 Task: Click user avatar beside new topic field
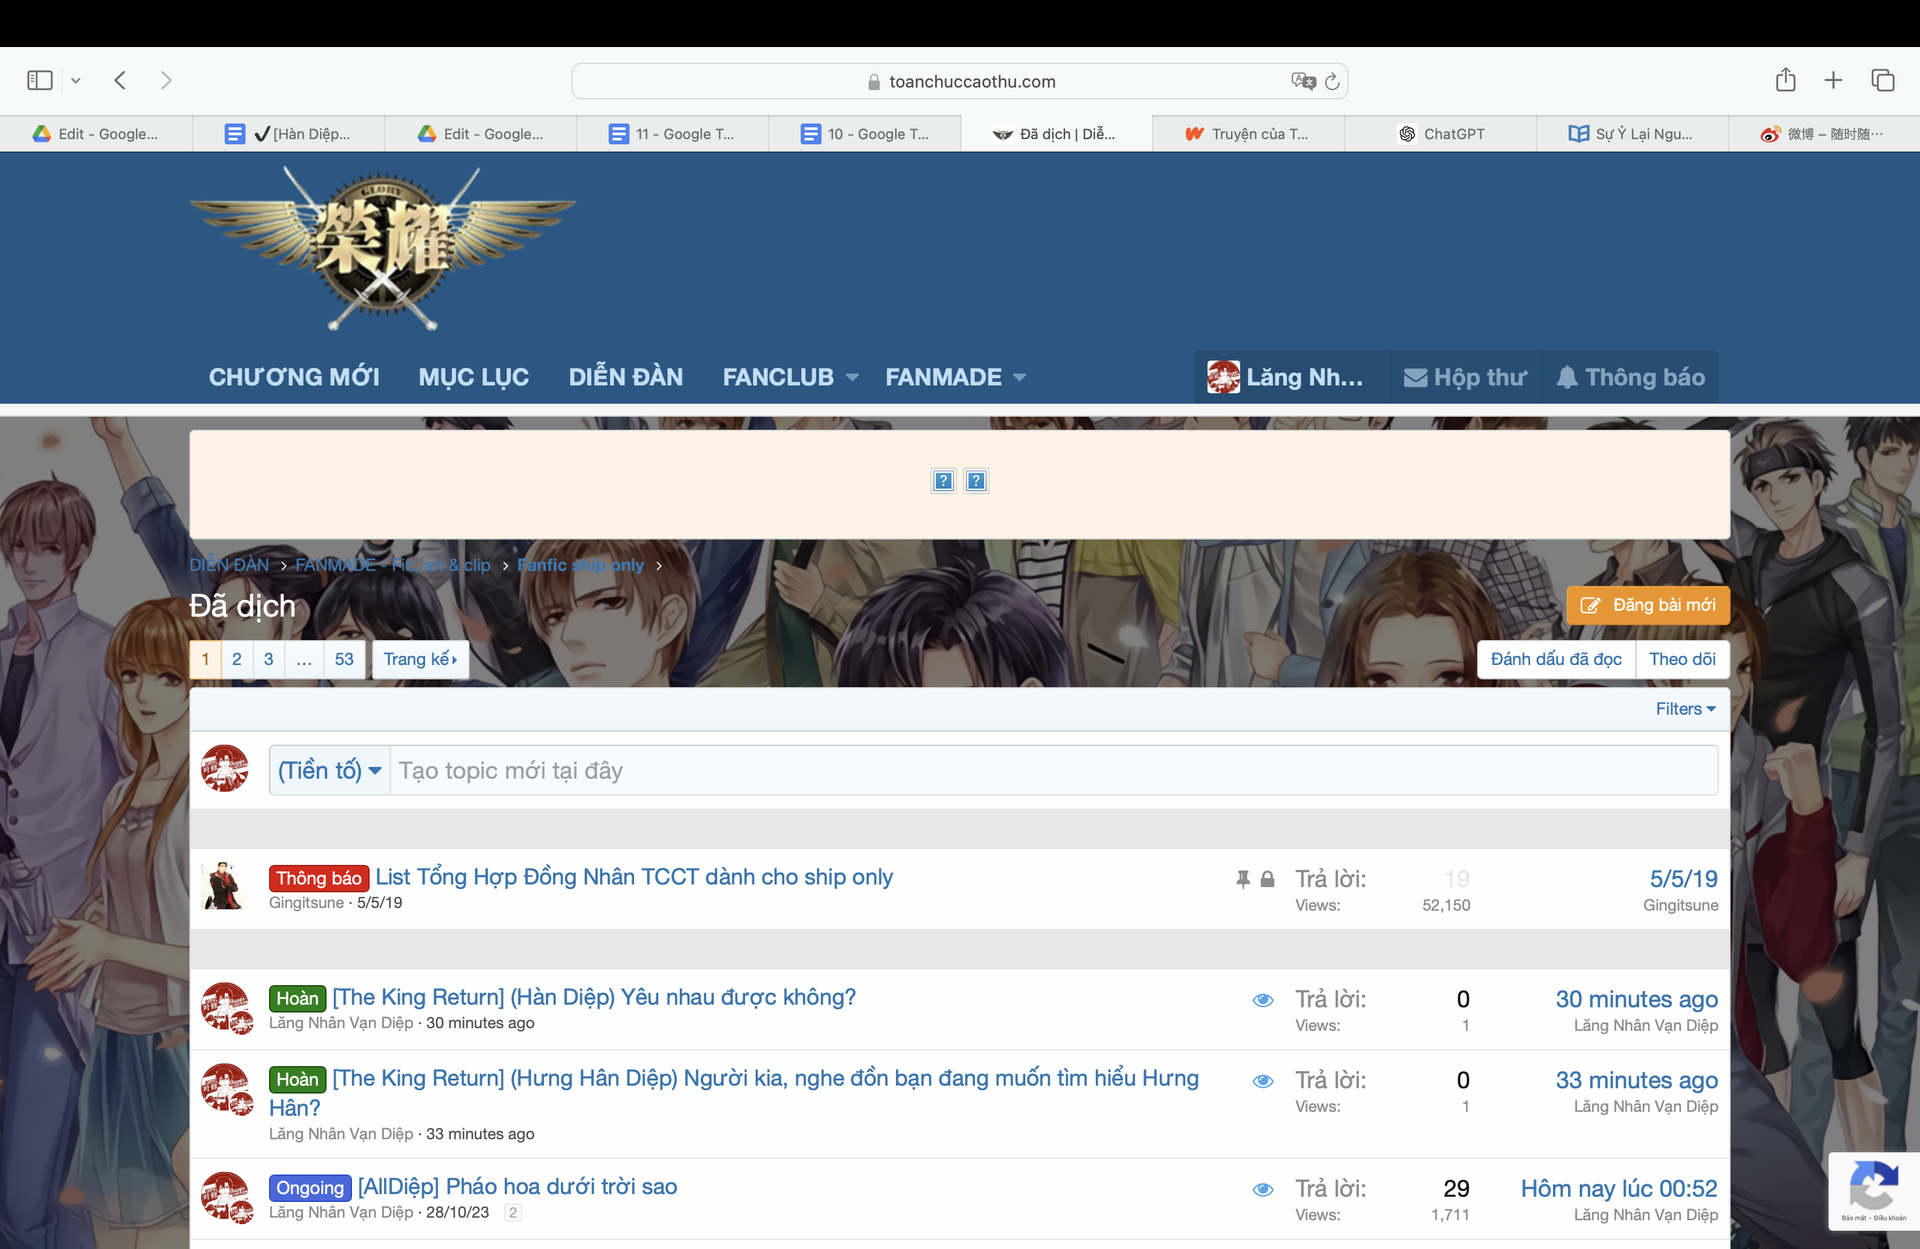[225, 768]
